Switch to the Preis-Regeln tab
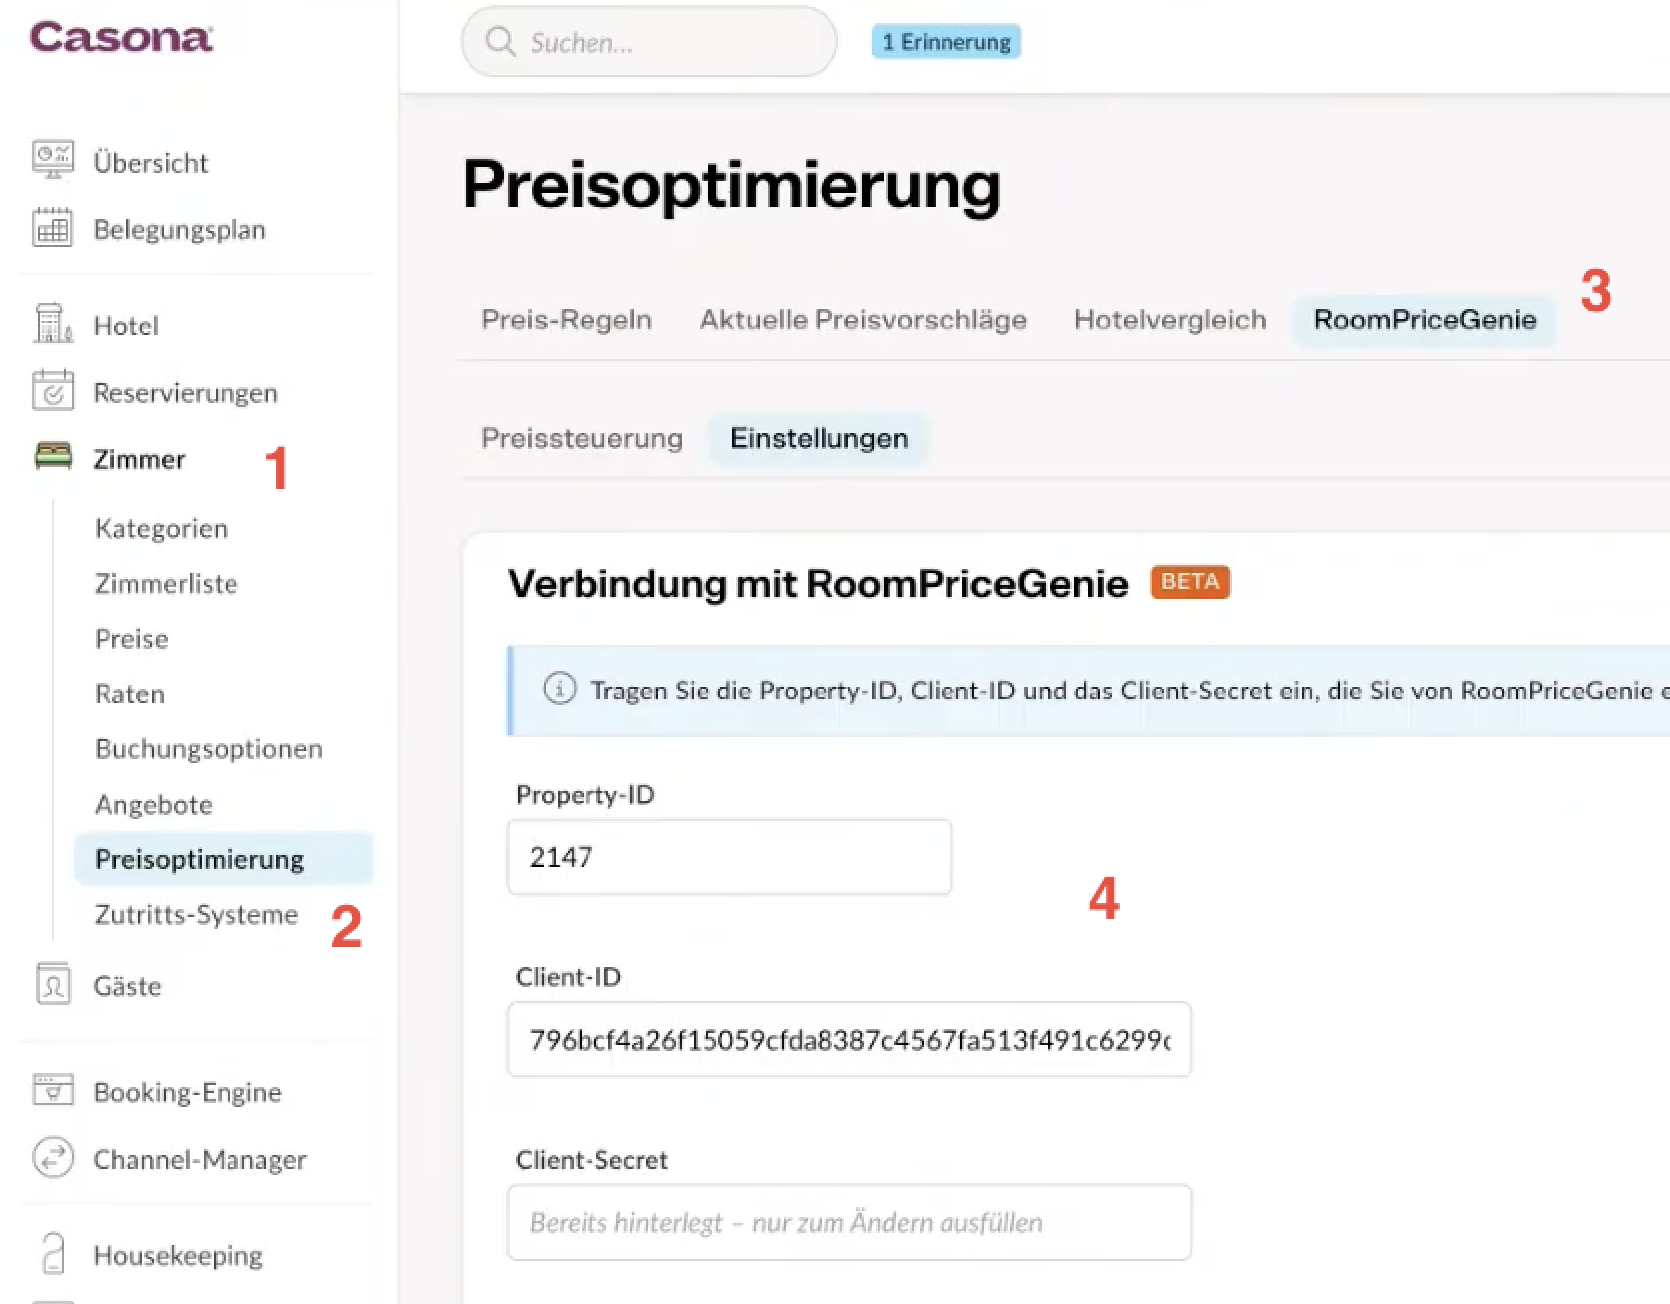 [566, 320]
